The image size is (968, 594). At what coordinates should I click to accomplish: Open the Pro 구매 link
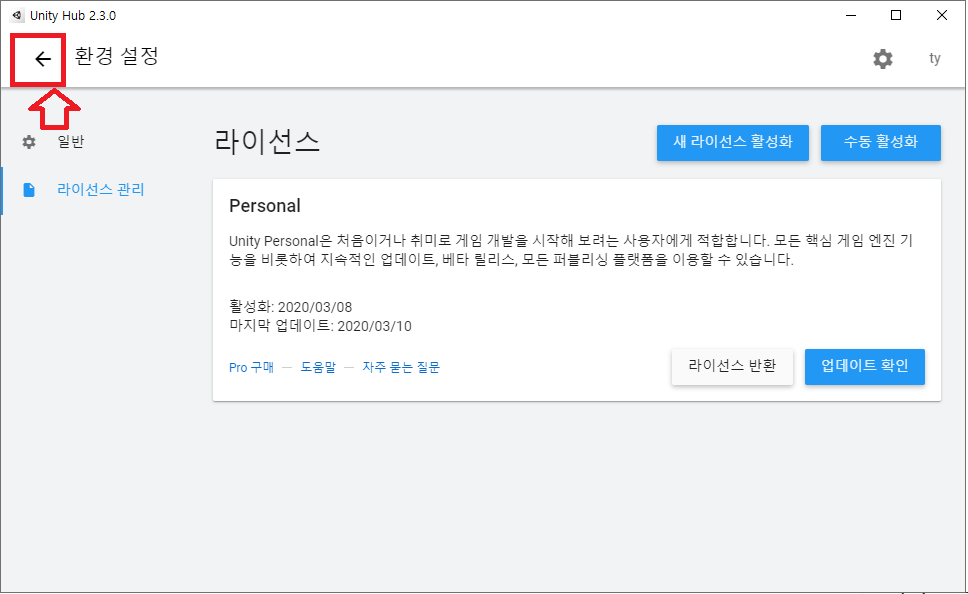pyautogui.click(x=251, y=367)
